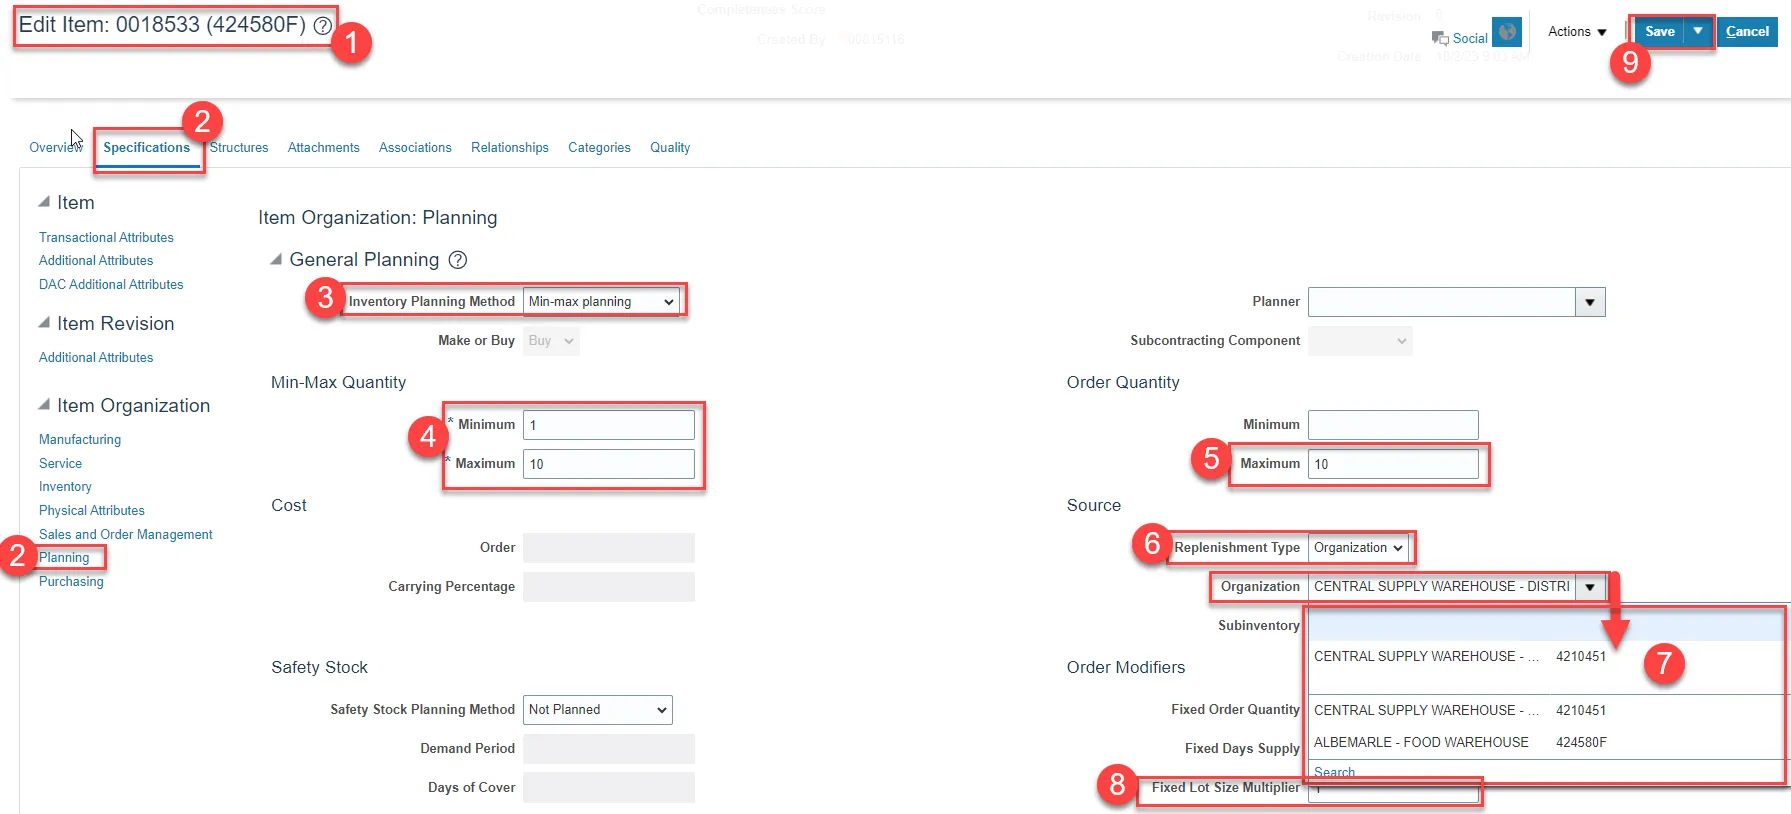The image size is (1791, 814).
Task: Go to the Quality tab
Action: point(670,148)
